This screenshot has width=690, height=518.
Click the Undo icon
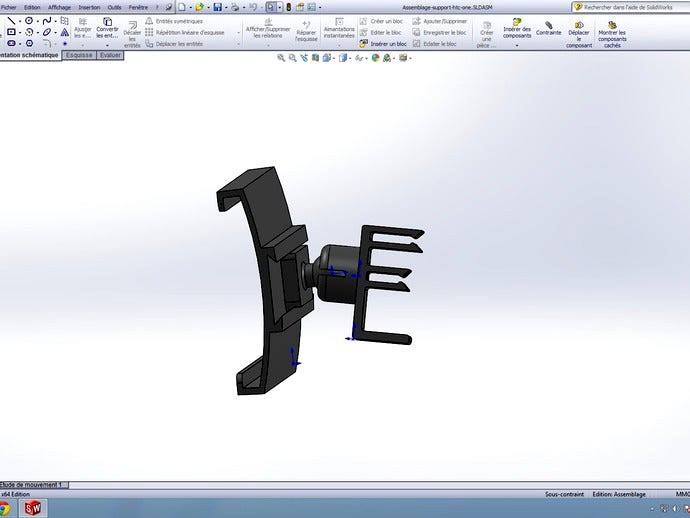click(x=253, y=7)
